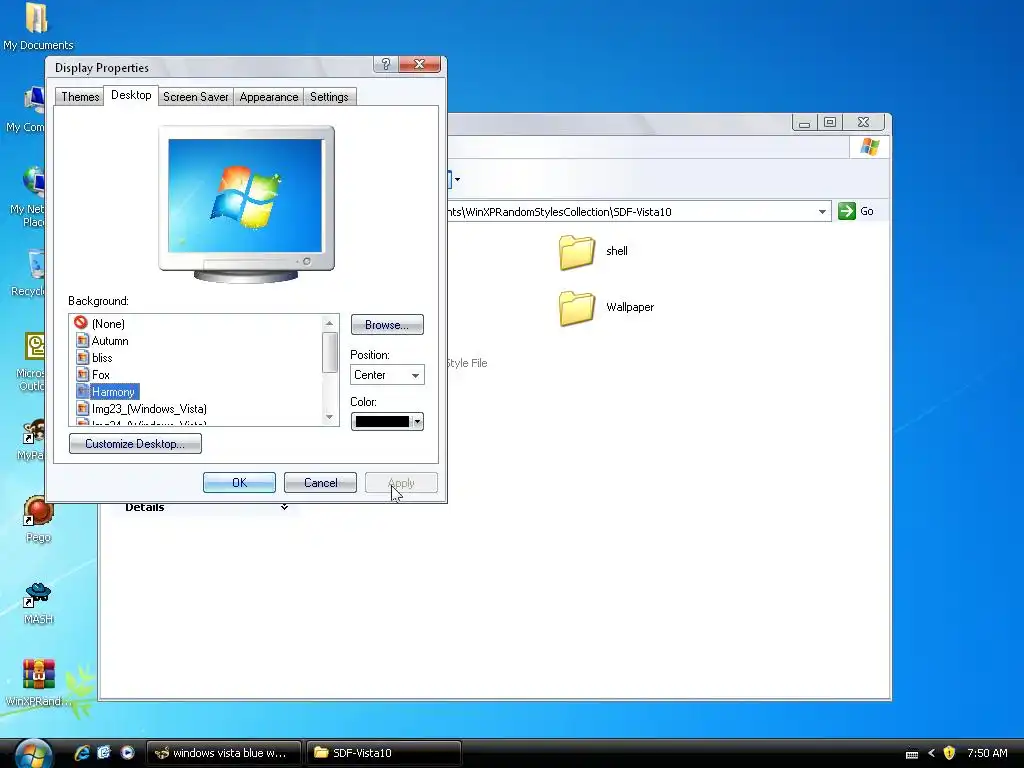Expand the Explorer address bar dropdown

[822, 212]
